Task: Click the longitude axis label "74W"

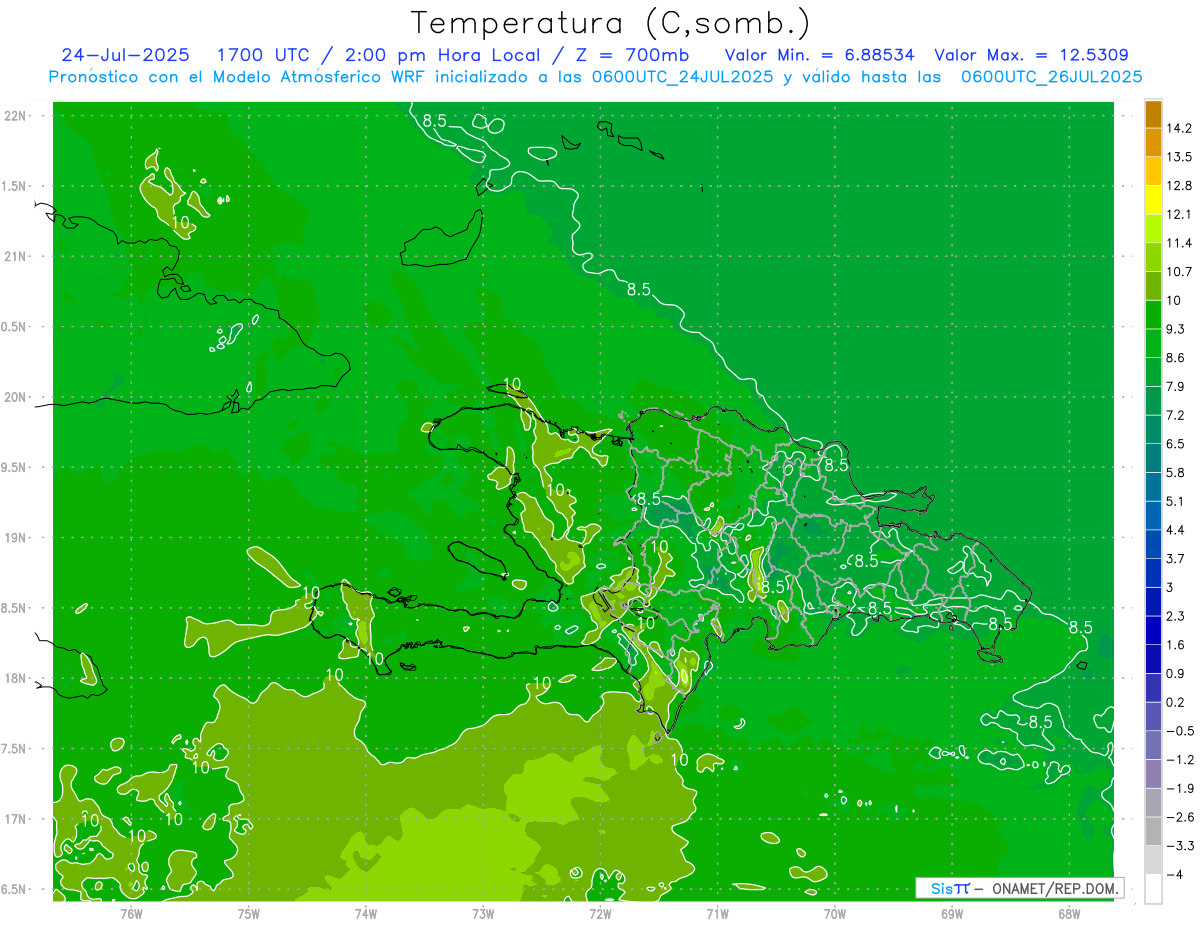Action: (366, 913)
